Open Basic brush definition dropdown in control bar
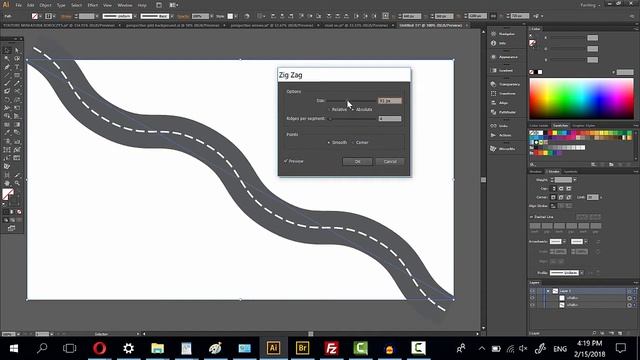The height and width of the screenshot is (360, 640). click(x=171, y=16)
